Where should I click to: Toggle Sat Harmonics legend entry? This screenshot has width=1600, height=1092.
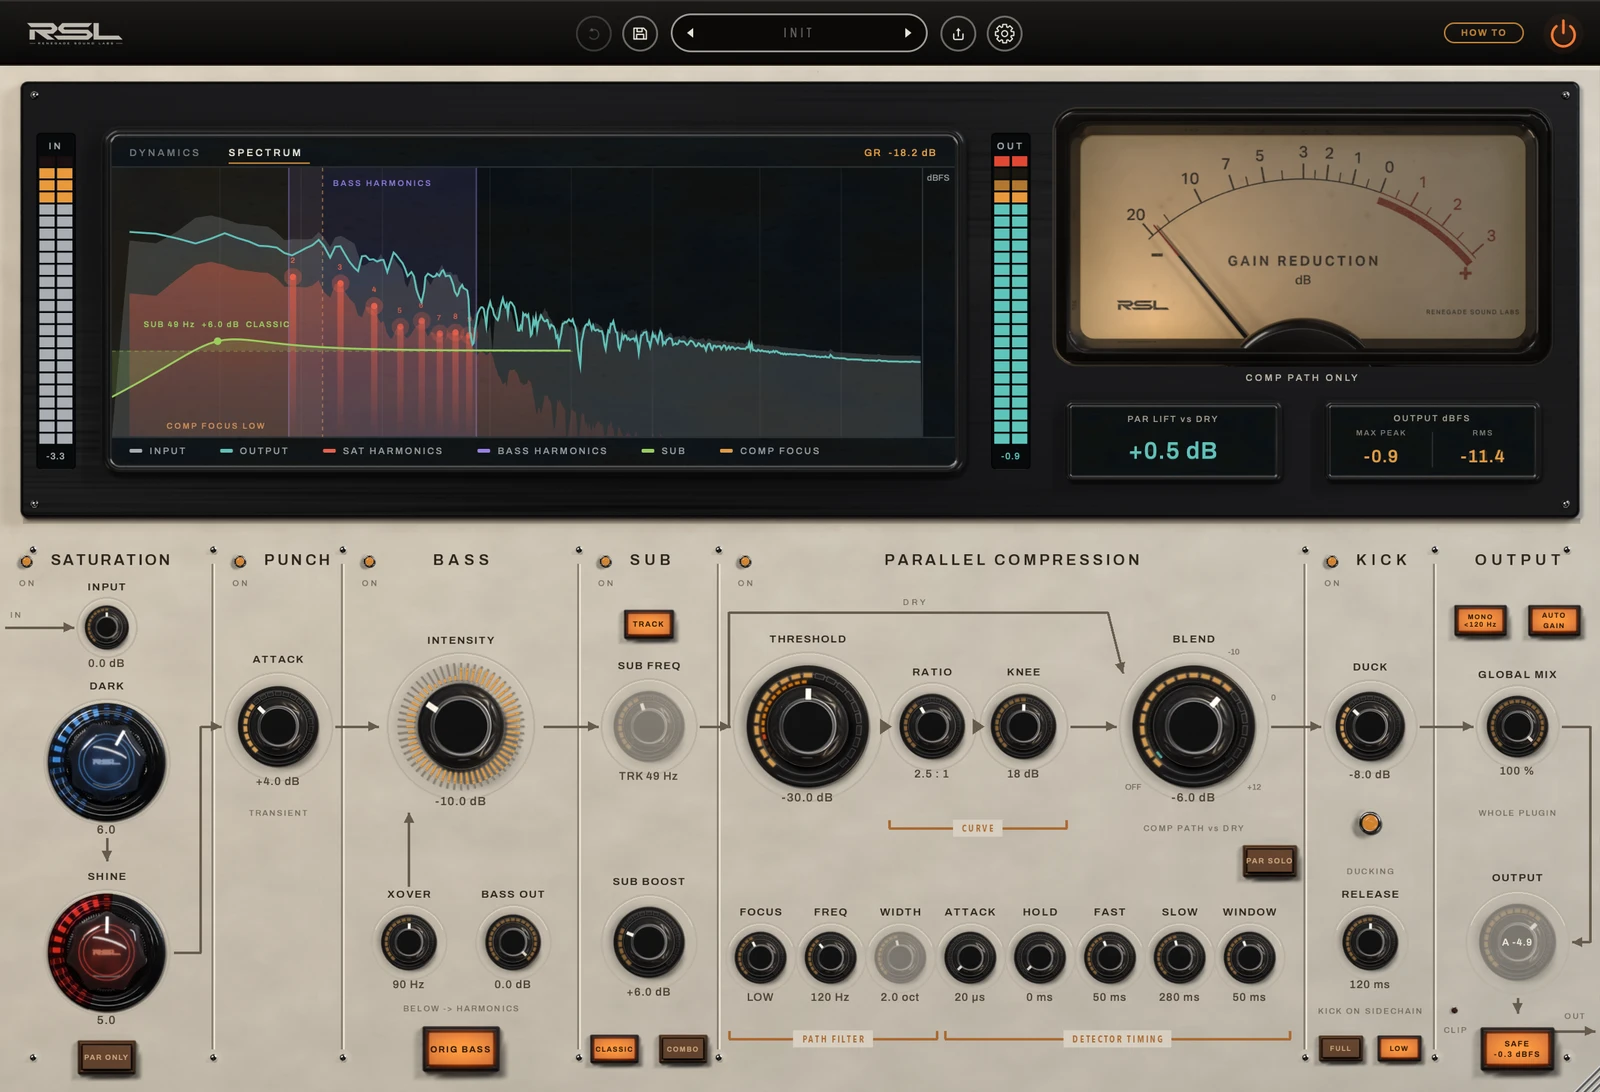382,451
